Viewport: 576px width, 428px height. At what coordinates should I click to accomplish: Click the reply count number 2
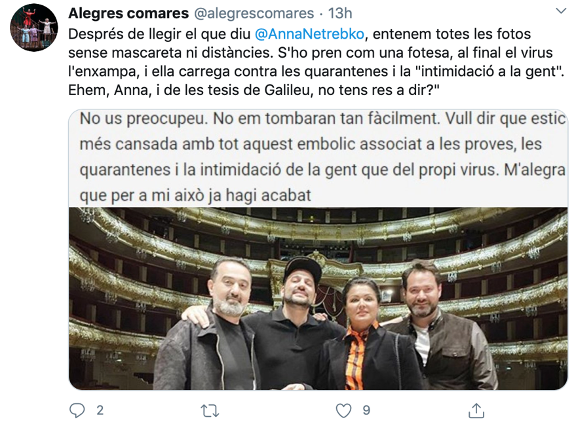coord(100,410)
